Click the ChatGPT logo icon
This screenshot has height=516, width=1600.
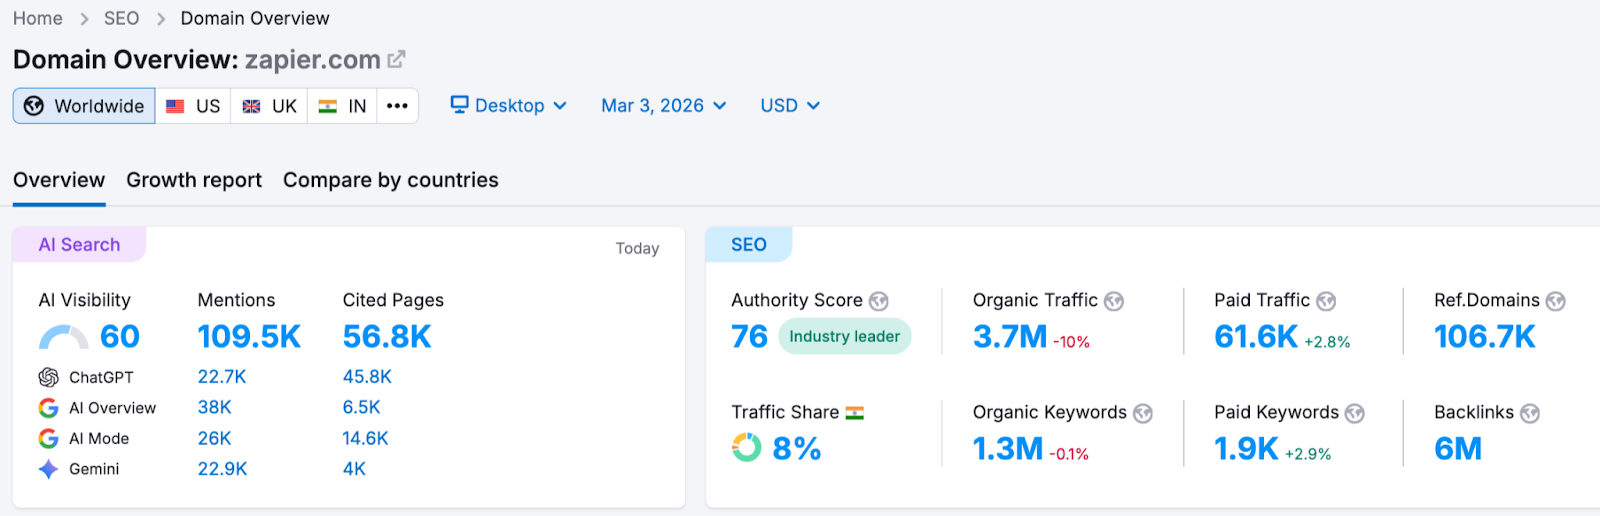click(48, 377)
